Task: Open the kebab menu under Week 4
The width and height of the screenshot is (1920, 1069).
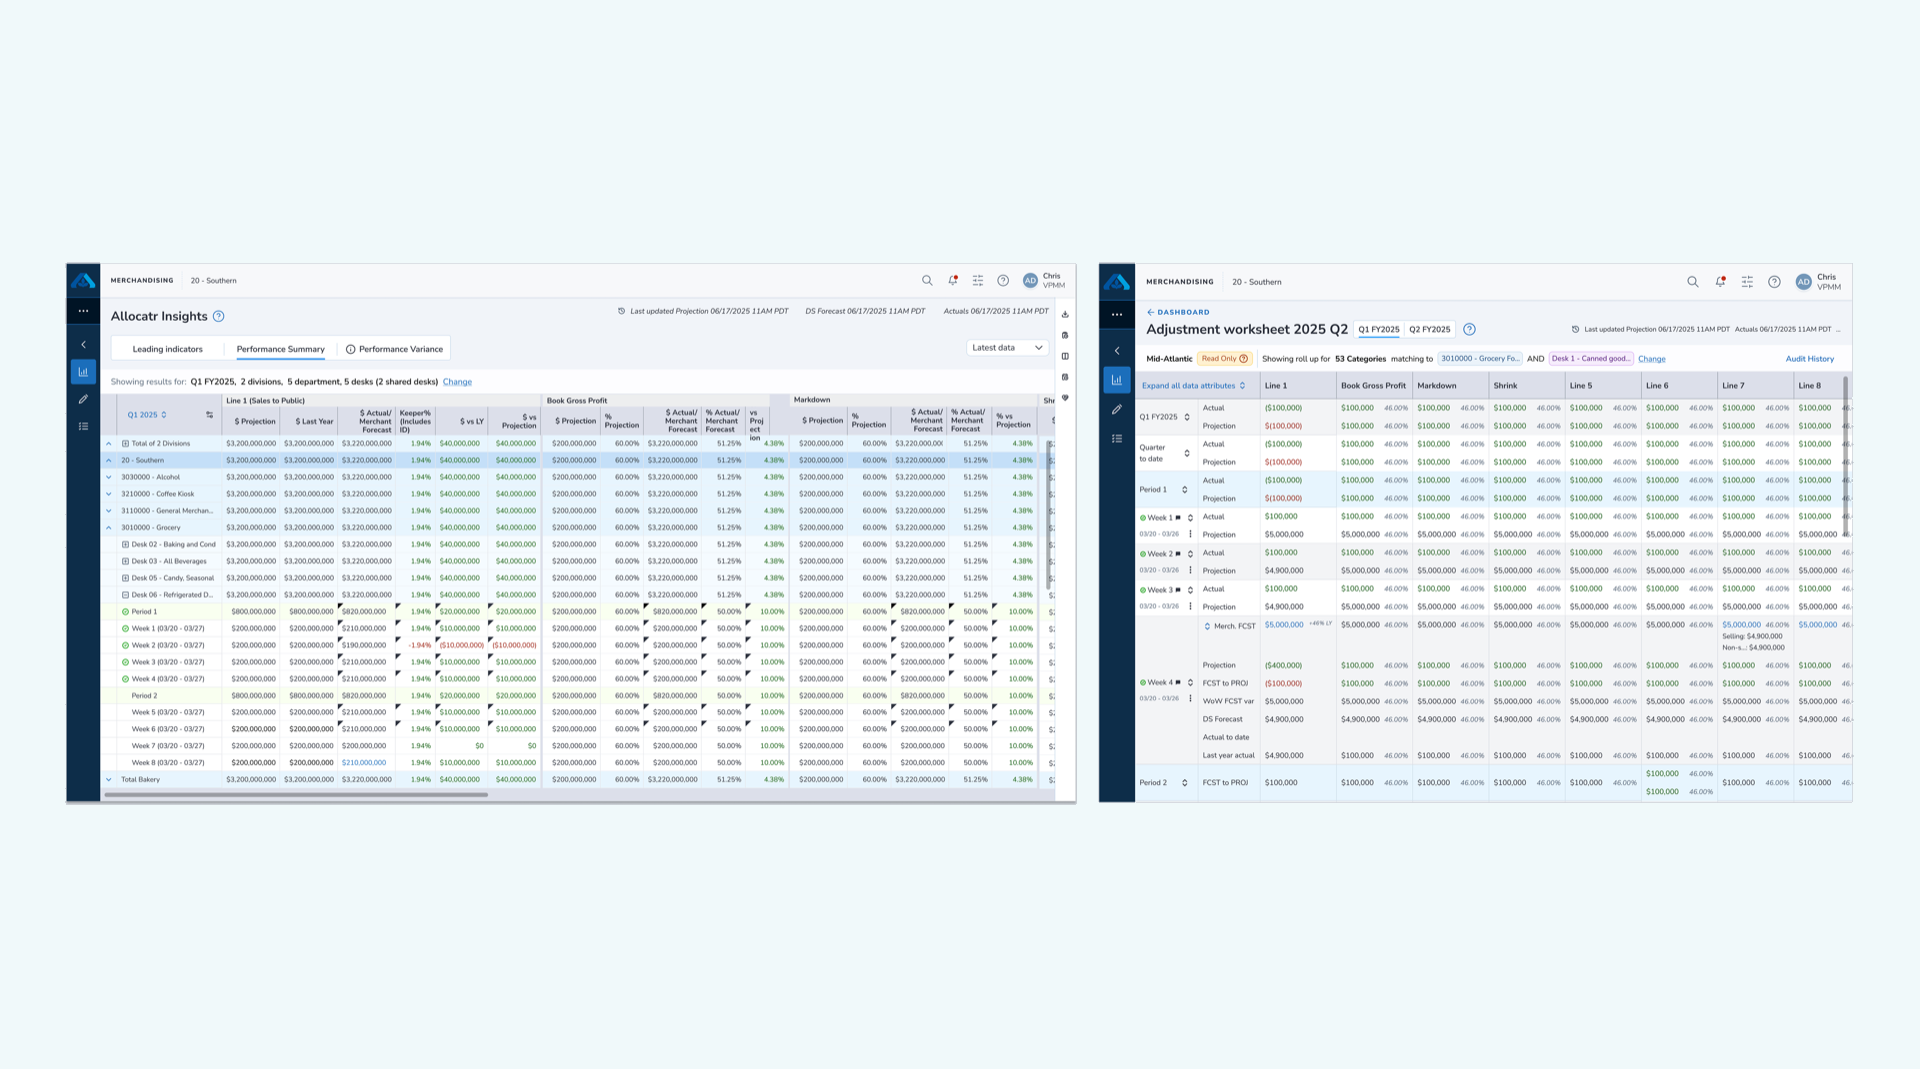Action: [x=1190, y=698]
